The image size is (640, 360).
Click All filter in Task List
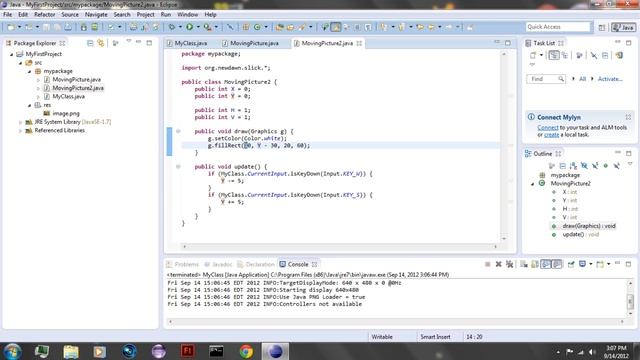(x=582, y=79)
